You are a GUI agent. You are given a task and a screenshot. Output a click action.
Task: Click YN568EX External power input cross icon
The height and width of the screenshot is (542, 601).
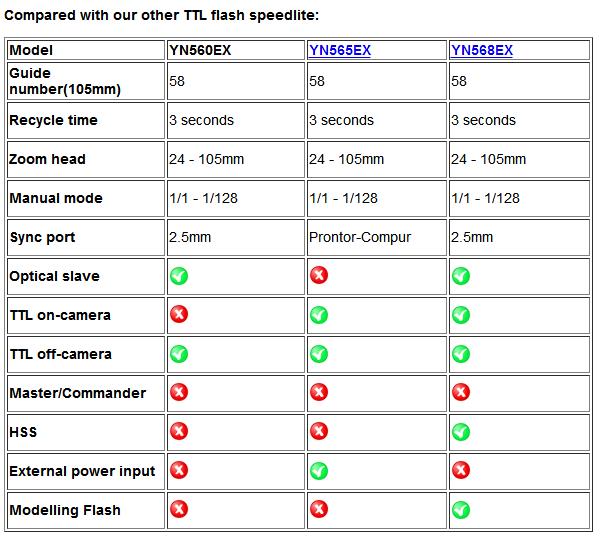point(461,470)
